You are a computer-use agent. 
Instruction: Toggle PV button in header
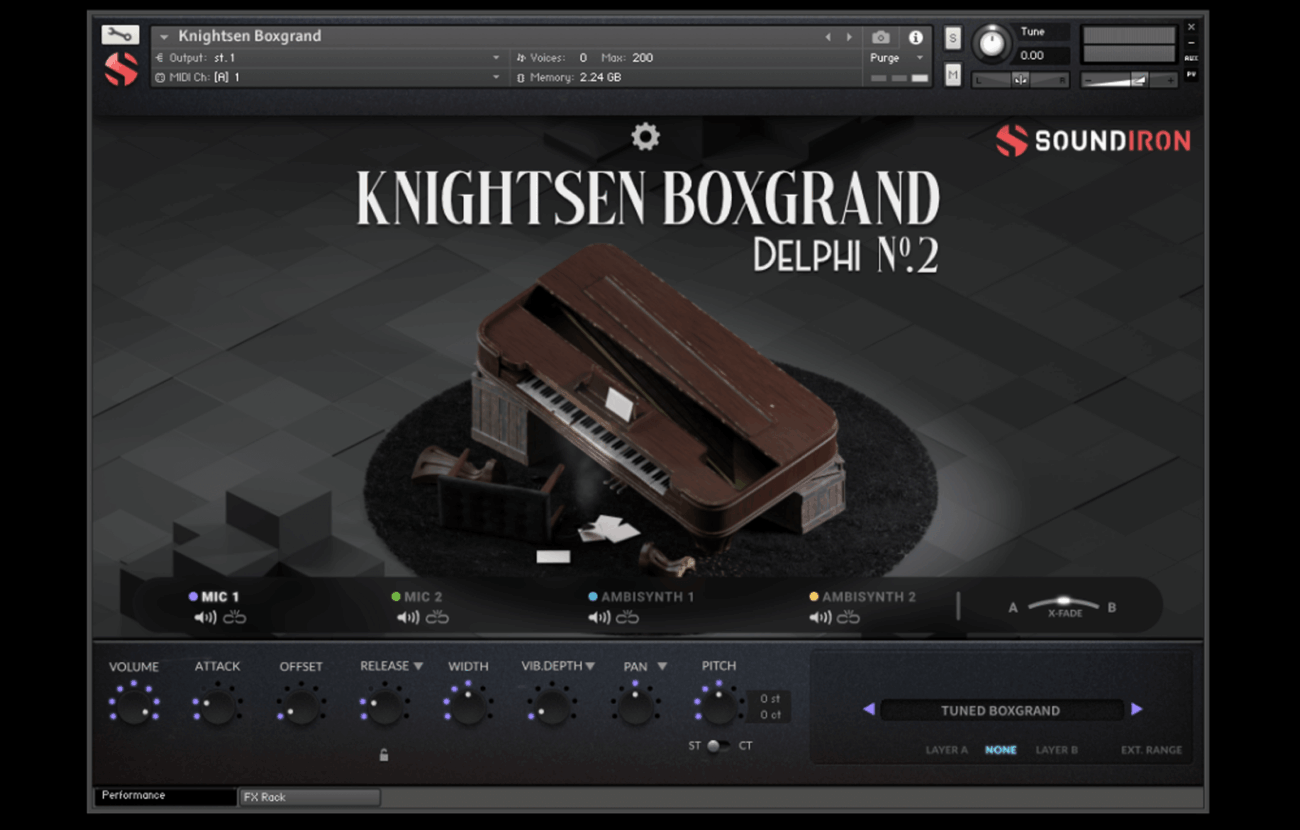point(1191,74)
